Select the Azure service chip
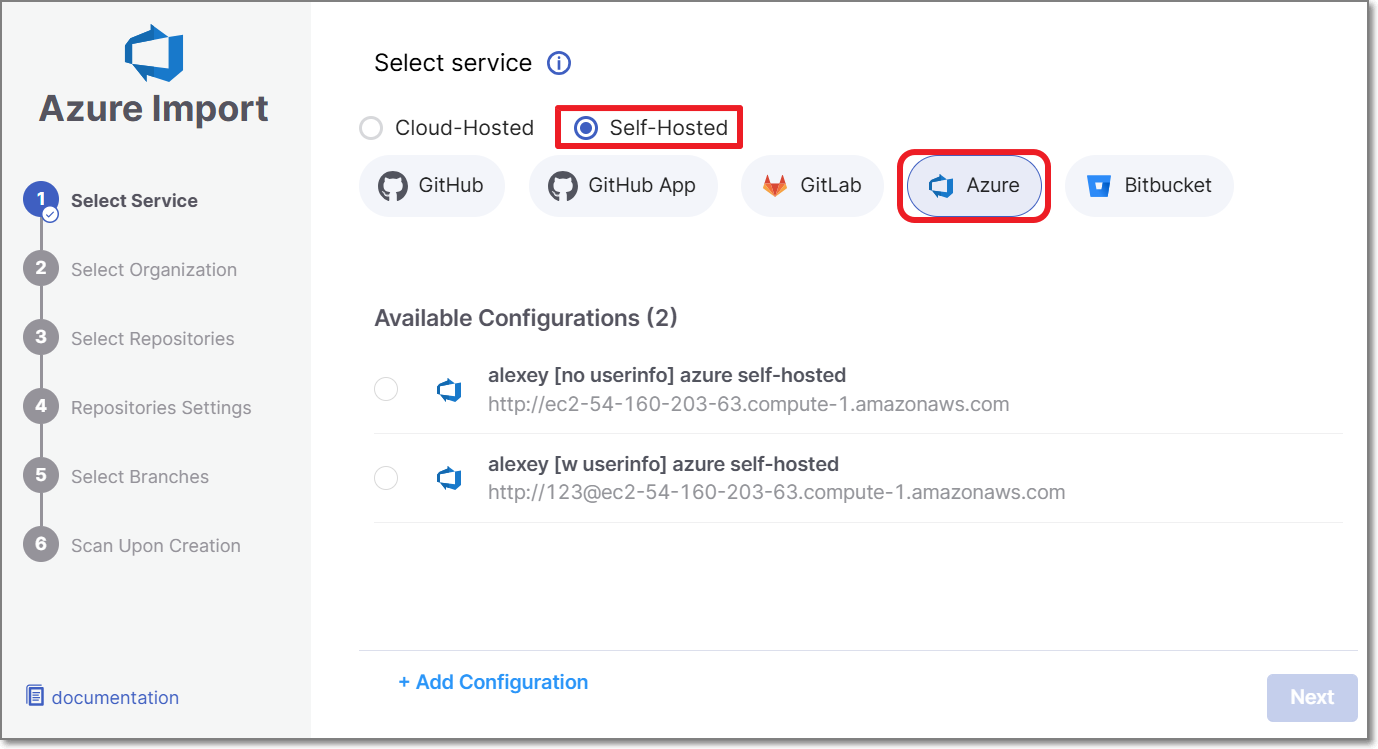Image resolution: width=1378 pixels, height=749 pixels. [973, 186]
